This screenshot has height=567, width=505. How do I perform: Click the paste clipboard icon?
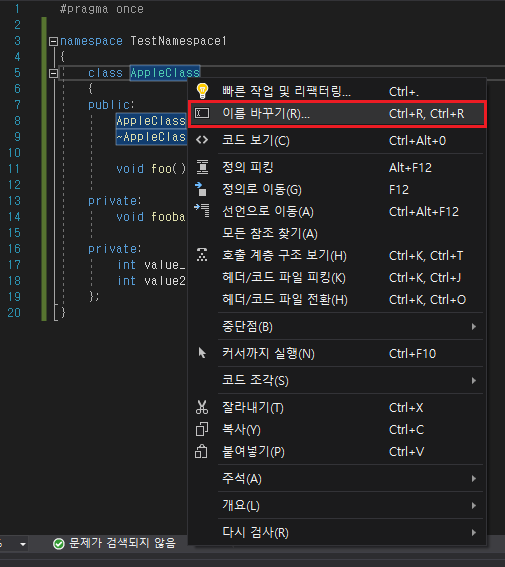[x=201, y=451]
